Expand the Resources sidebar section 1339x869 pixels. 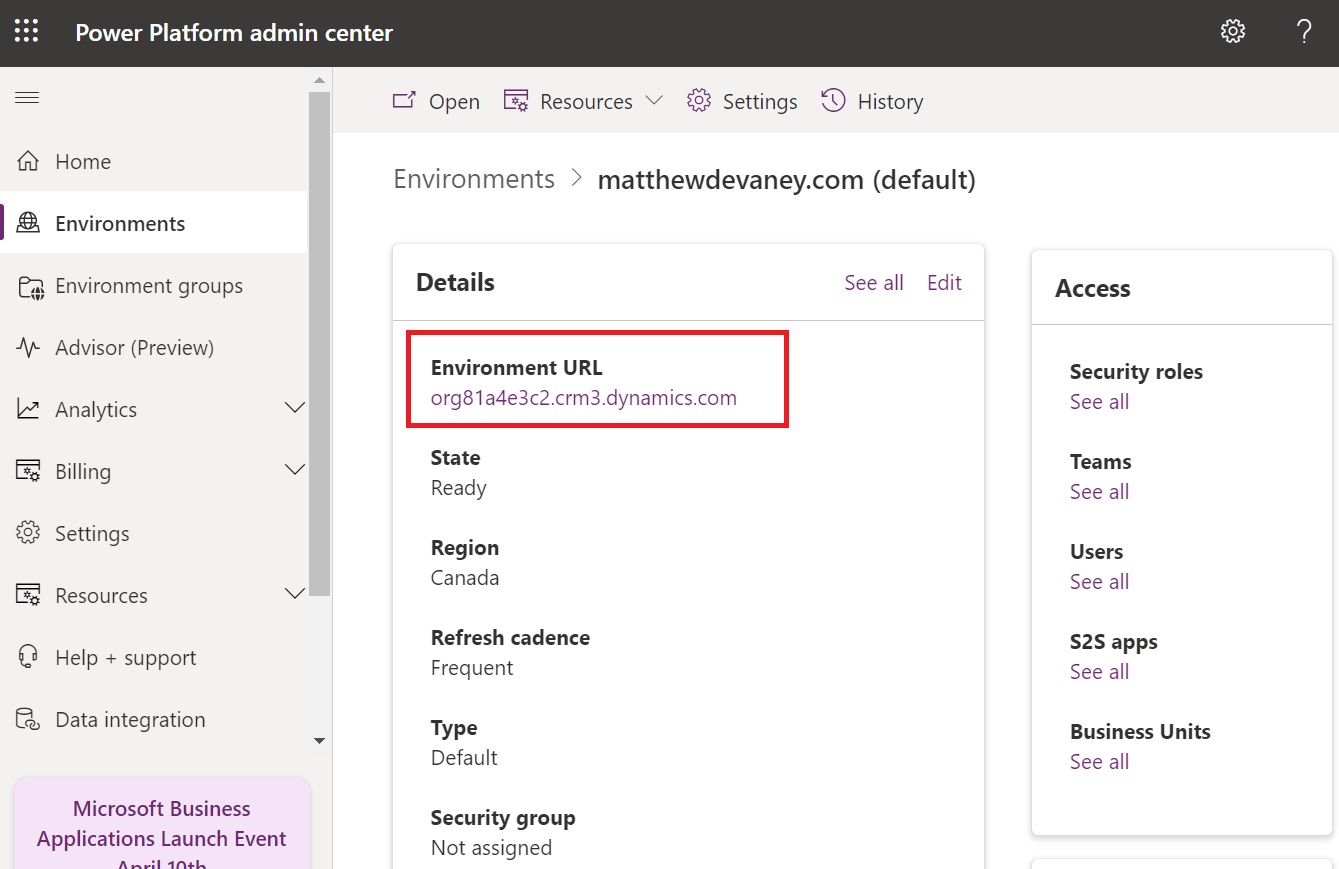click(295, 594)
